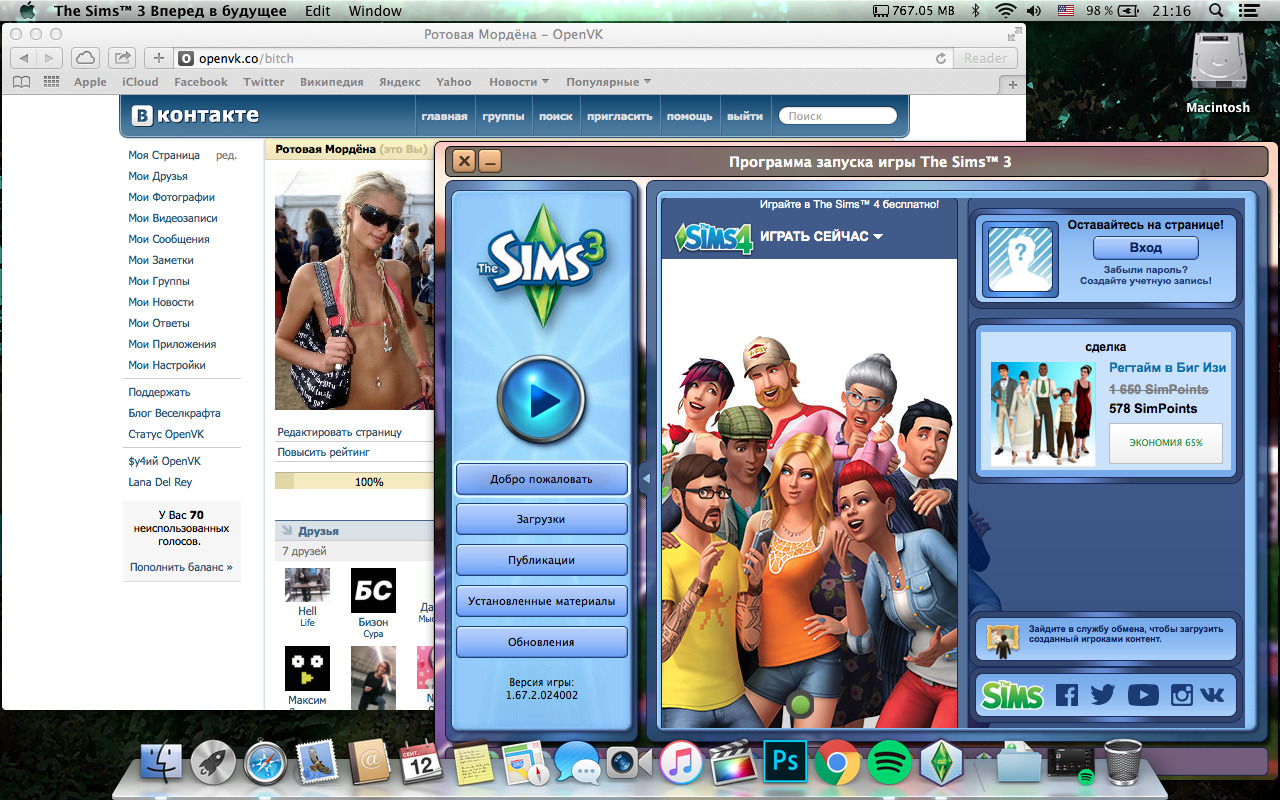Open friend Бизон avatar
This screenshot has width=1280, height=800.
click(373, 590)
